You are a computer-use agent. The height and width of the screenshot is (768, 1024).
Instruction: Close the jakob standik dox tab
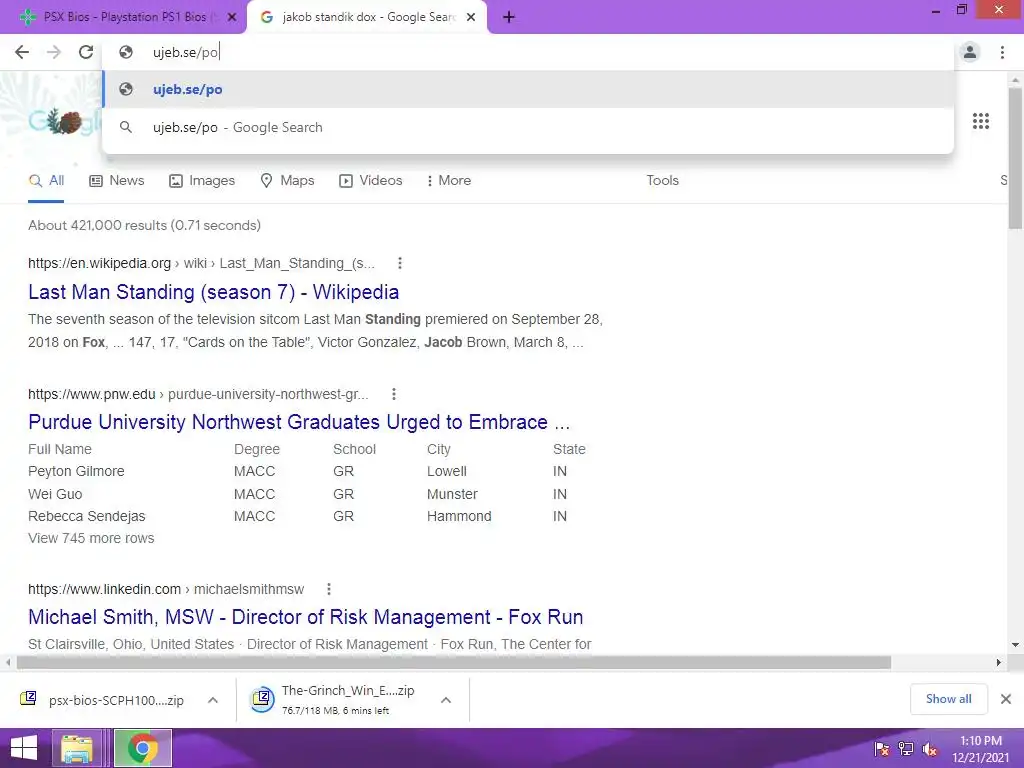(x=471, y=18)
